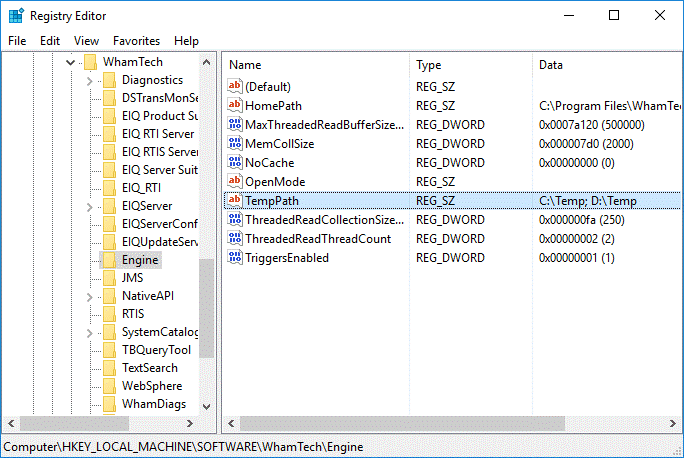Click the string icon beside OpenMode
The height and width of the screenshot is (458, 684).
235,181
